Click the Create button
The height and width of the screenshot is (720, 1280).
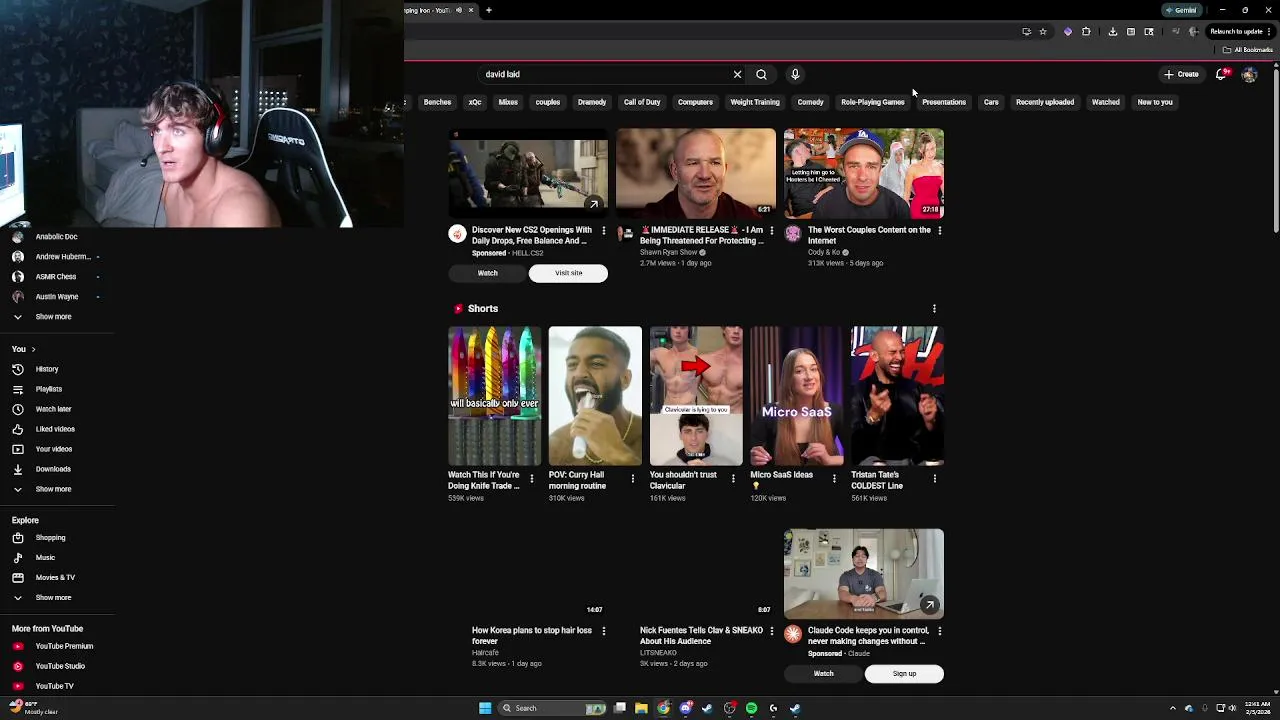click(x=1181, y=74)
